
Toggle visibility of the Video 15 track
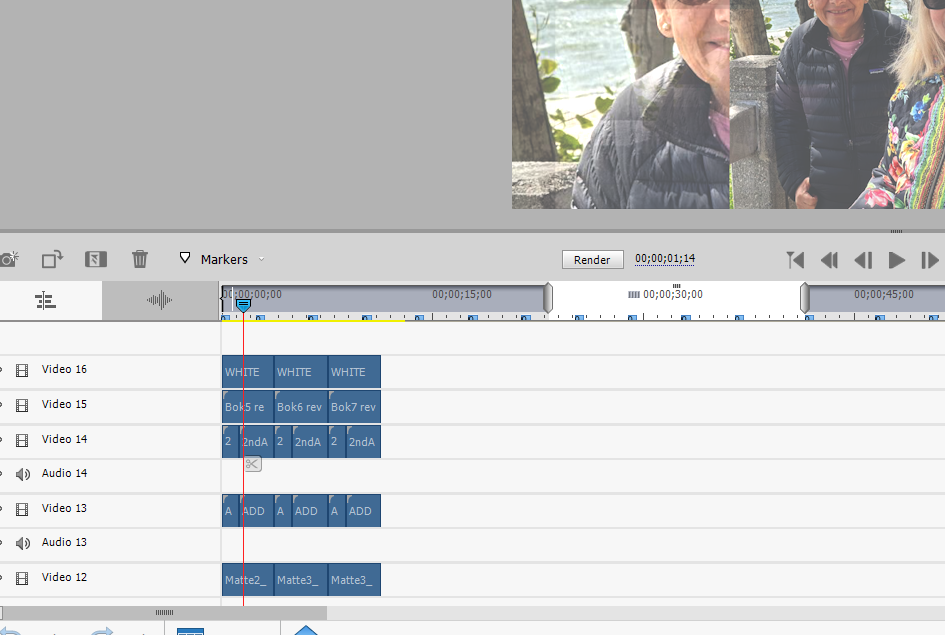click(22, 404)
